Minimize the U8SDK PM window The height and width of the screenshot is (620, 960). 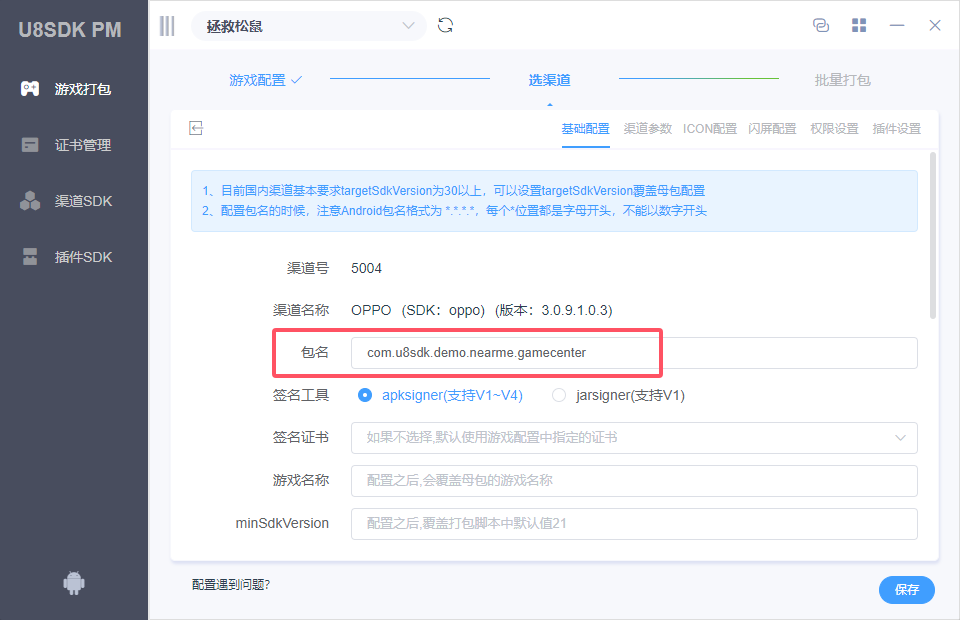897,25
